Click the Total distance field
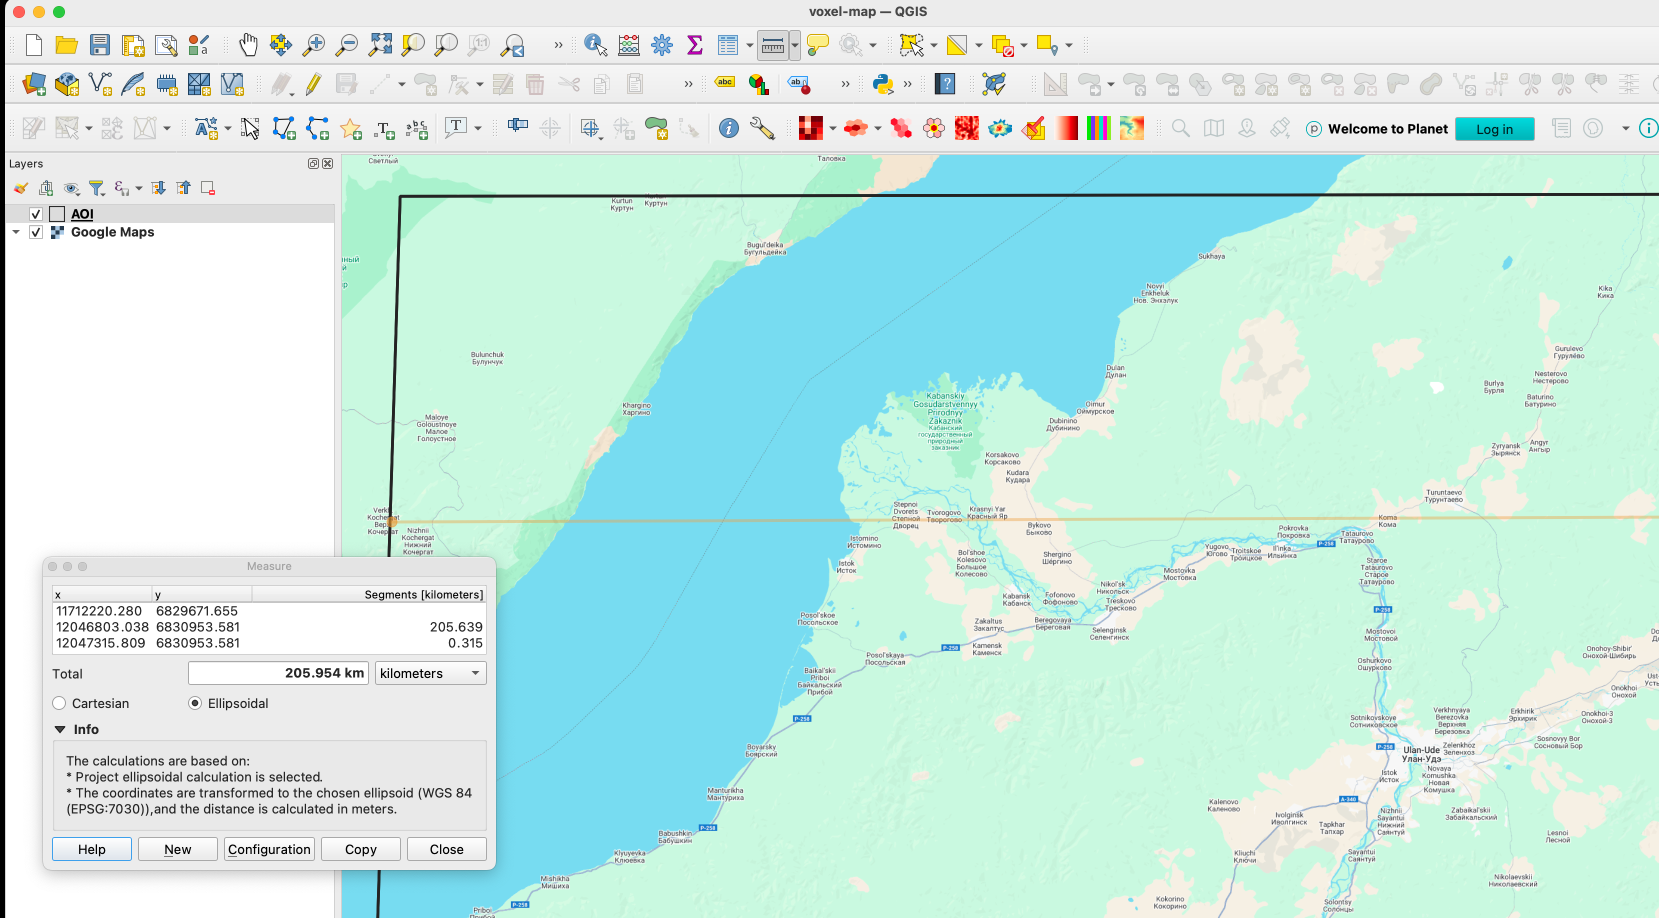This screenshot has width=1659, height=918. point(278,674)
